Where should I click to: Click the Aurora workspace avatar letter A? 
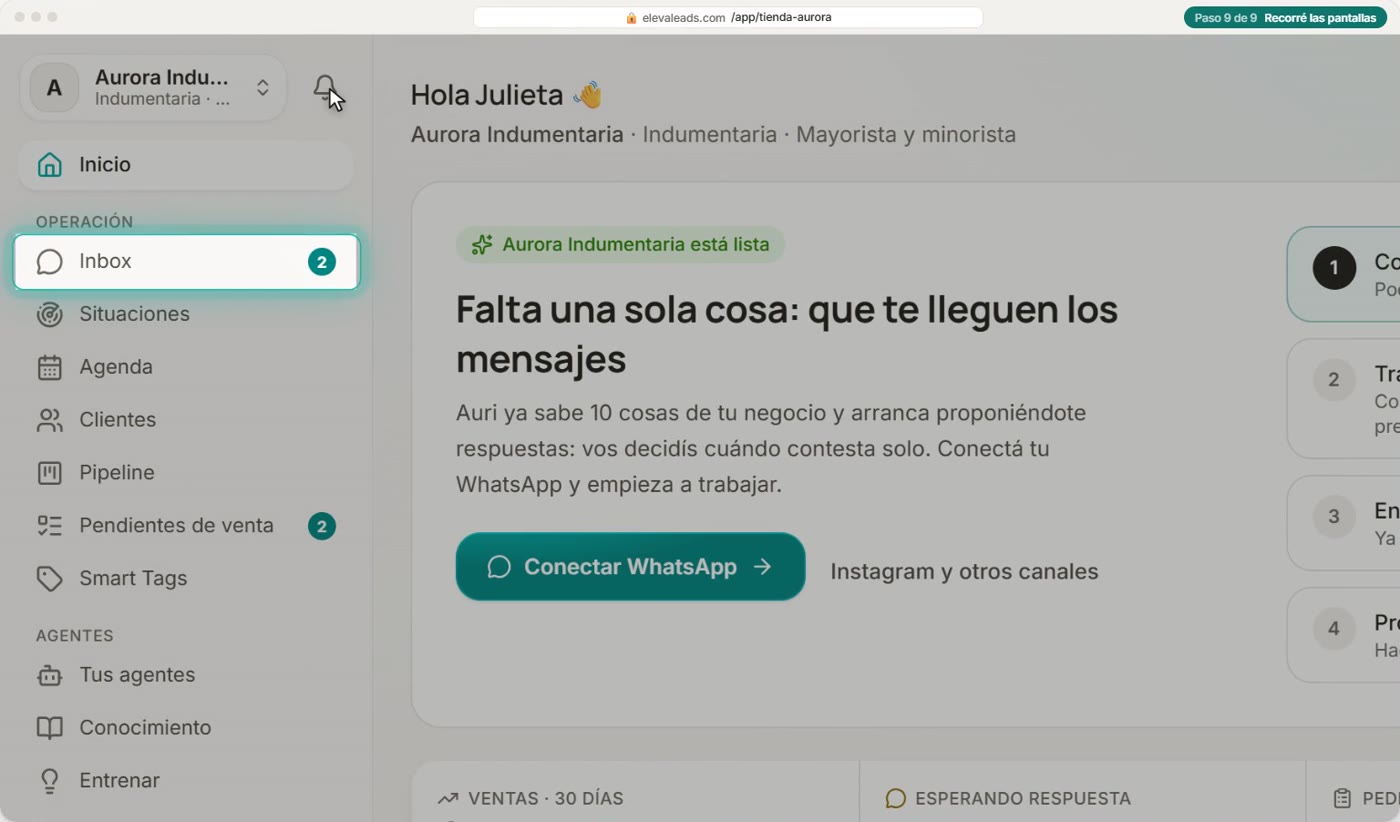(x=54, y=88)
